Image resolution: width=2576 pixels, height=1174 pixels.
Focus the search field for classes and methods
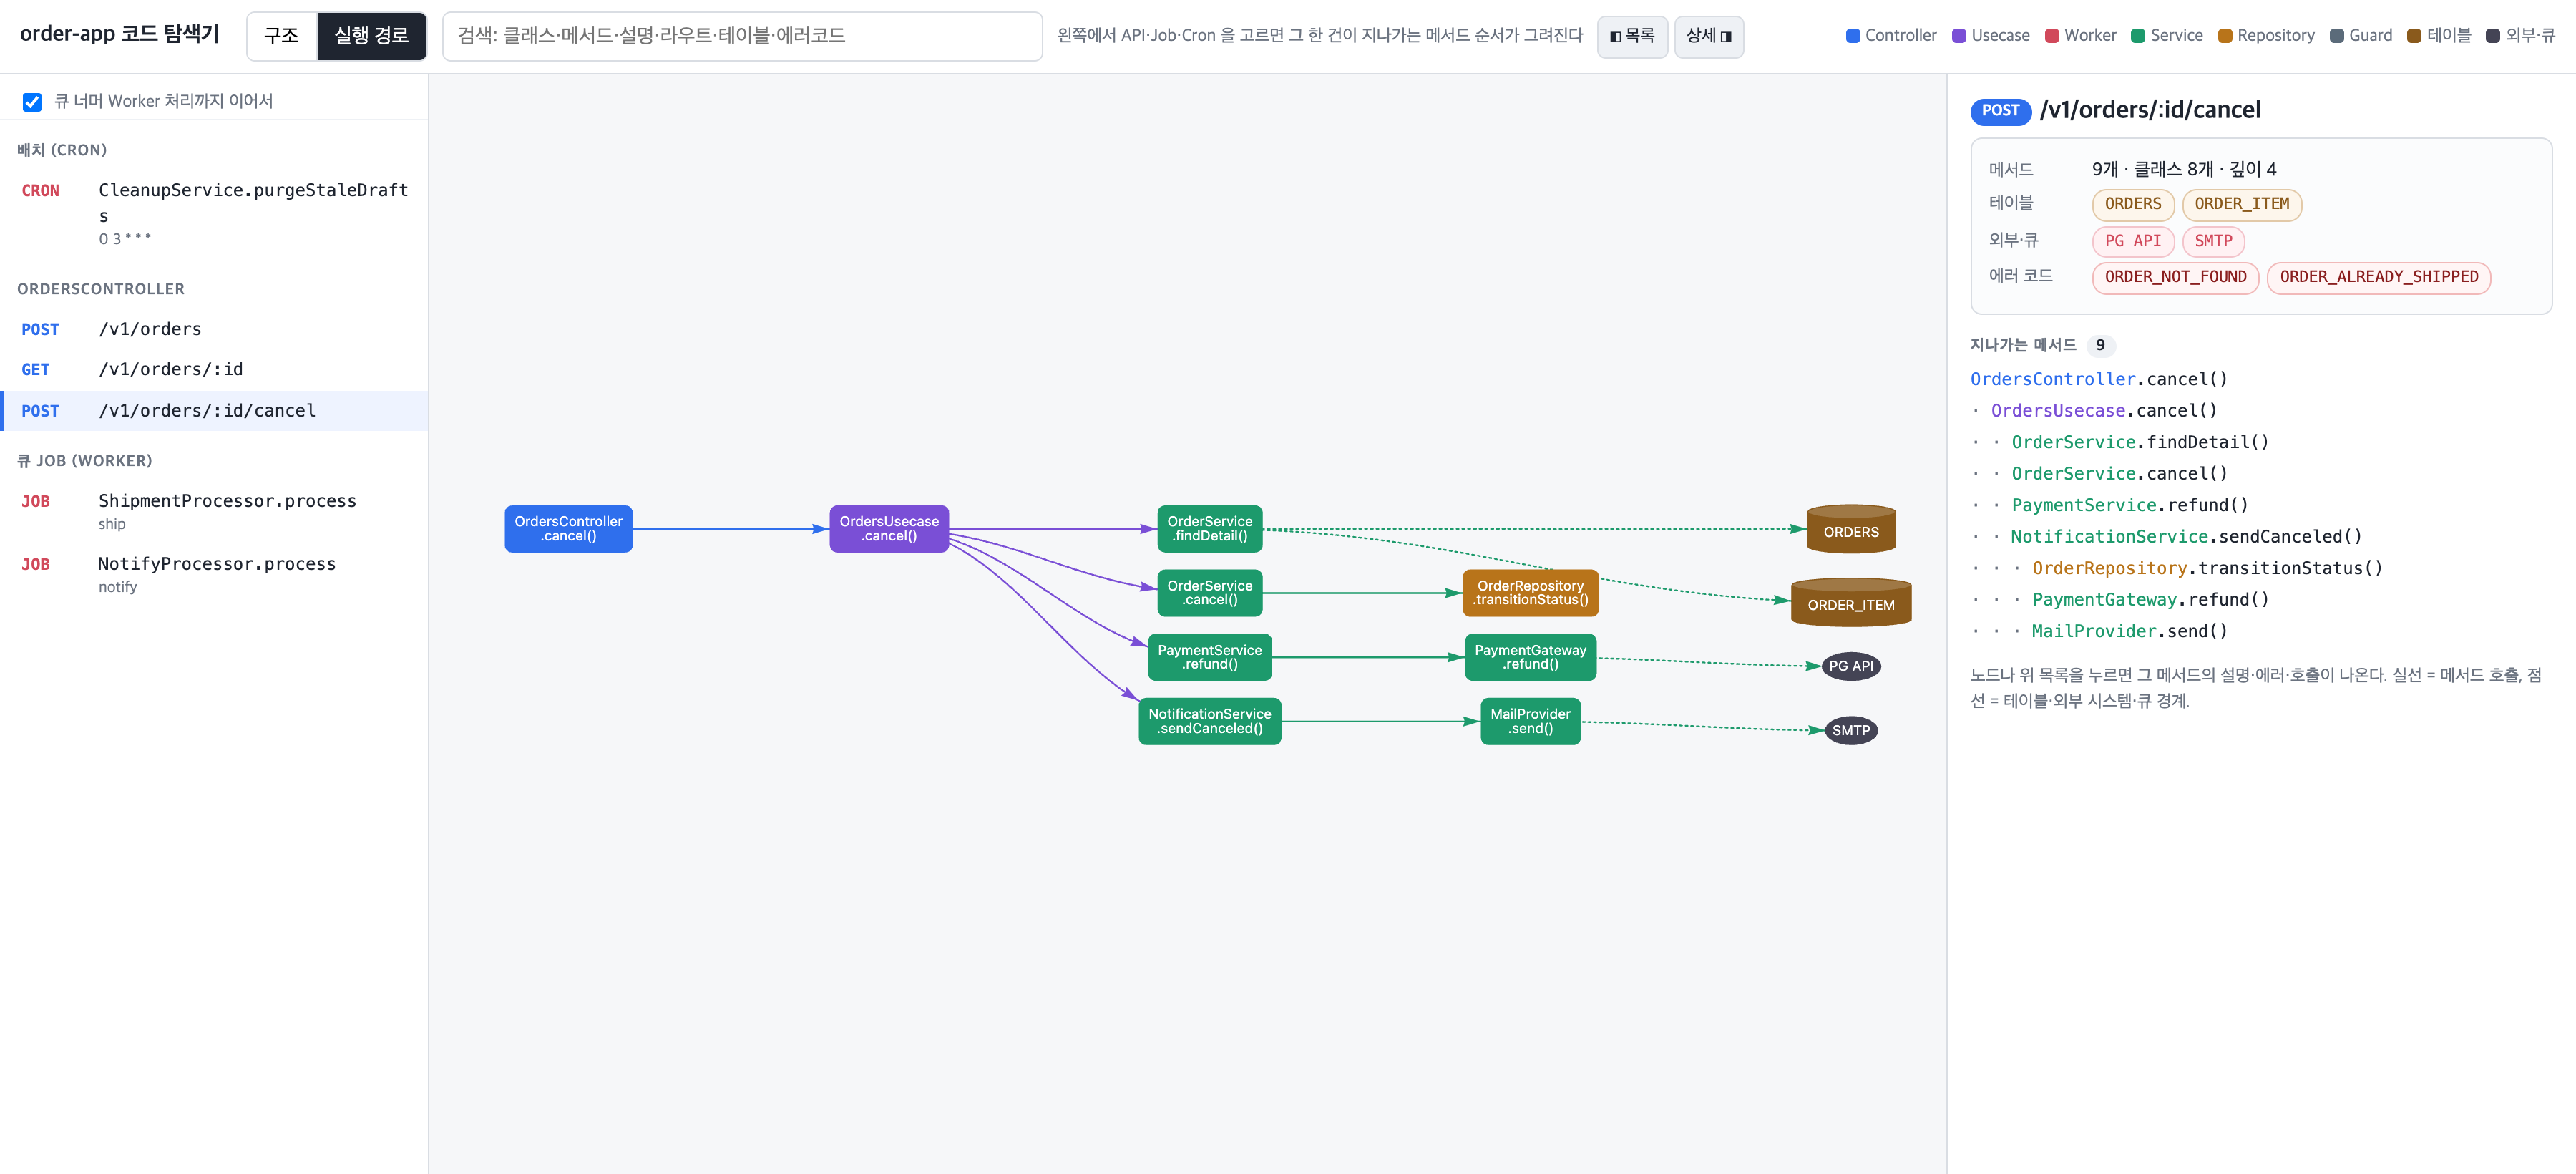(742, 36)
